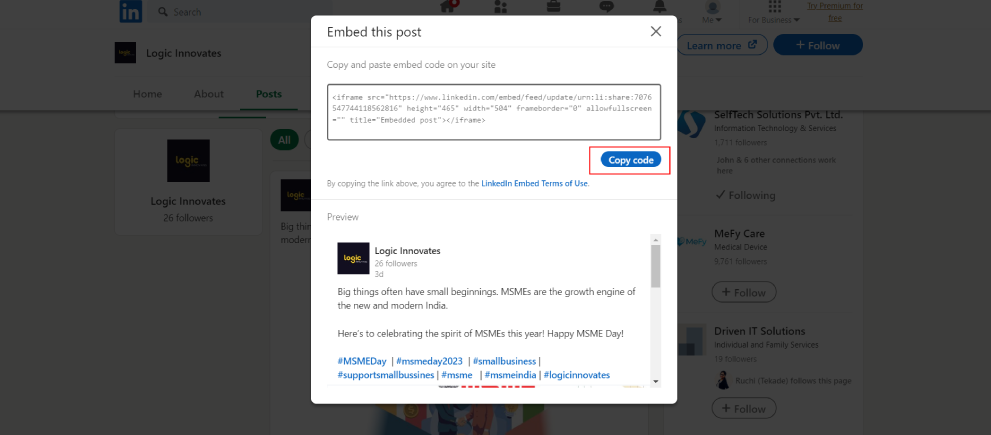Screen dimensions: 991x435
Task: Switch to the Posts tab
Action: [x=269, y=94]
